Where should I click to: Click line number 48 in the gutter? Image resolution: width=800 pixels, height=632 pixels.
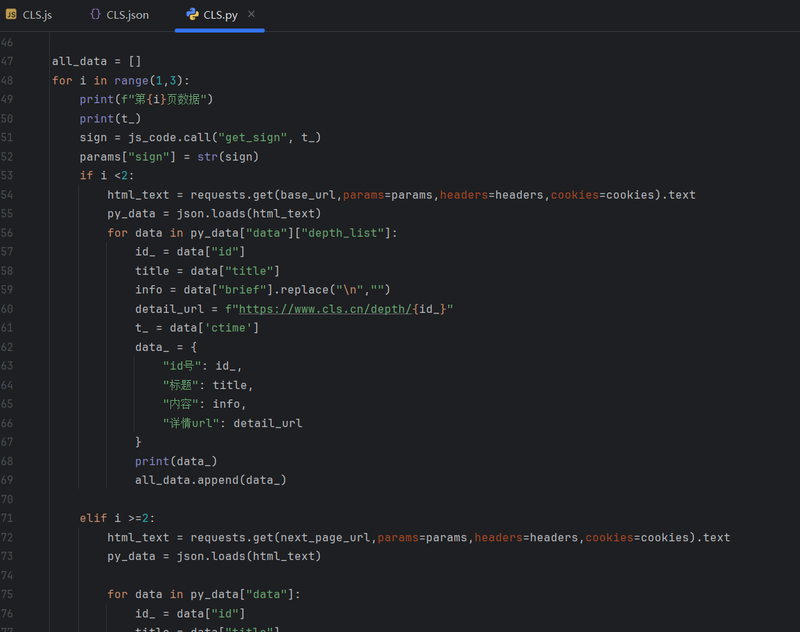click(7, 80)
